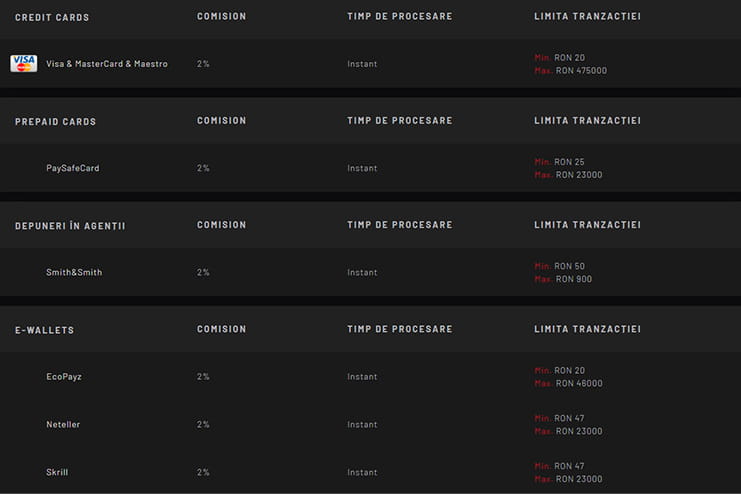Viewport: 741px width, 494px height.
Task: Click the Visa MasterCard logo icon
Action: click(24, 63)
